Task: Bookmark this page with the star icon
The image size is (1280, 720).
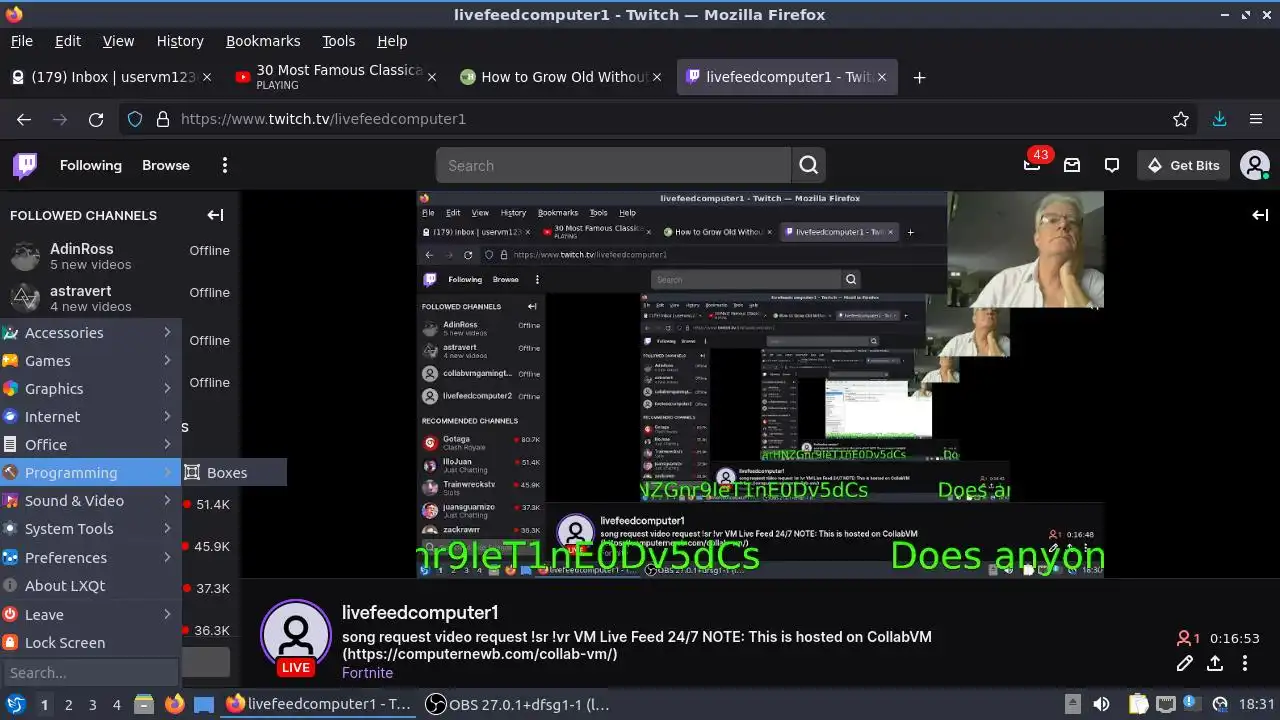Action: click(x=1181, y=119)
